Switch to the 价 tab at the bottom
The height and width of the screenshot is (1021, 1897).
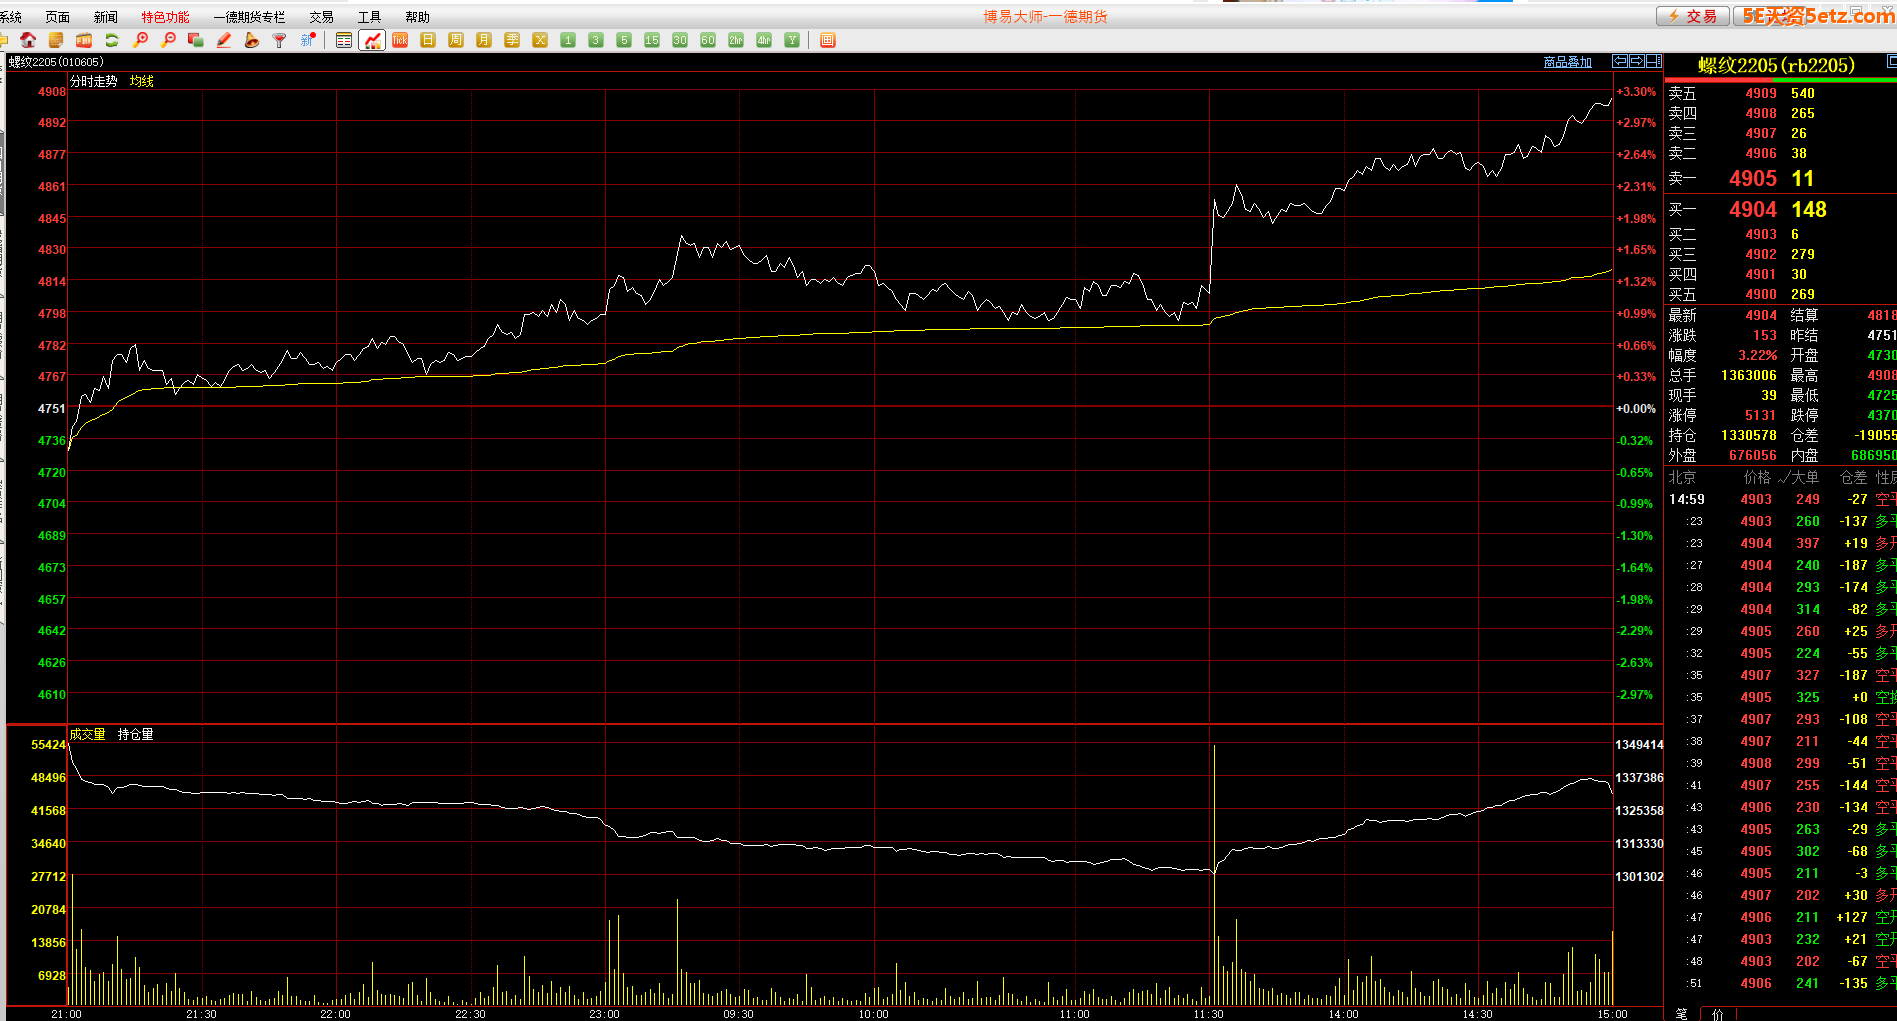(x=1718, y=1014)
